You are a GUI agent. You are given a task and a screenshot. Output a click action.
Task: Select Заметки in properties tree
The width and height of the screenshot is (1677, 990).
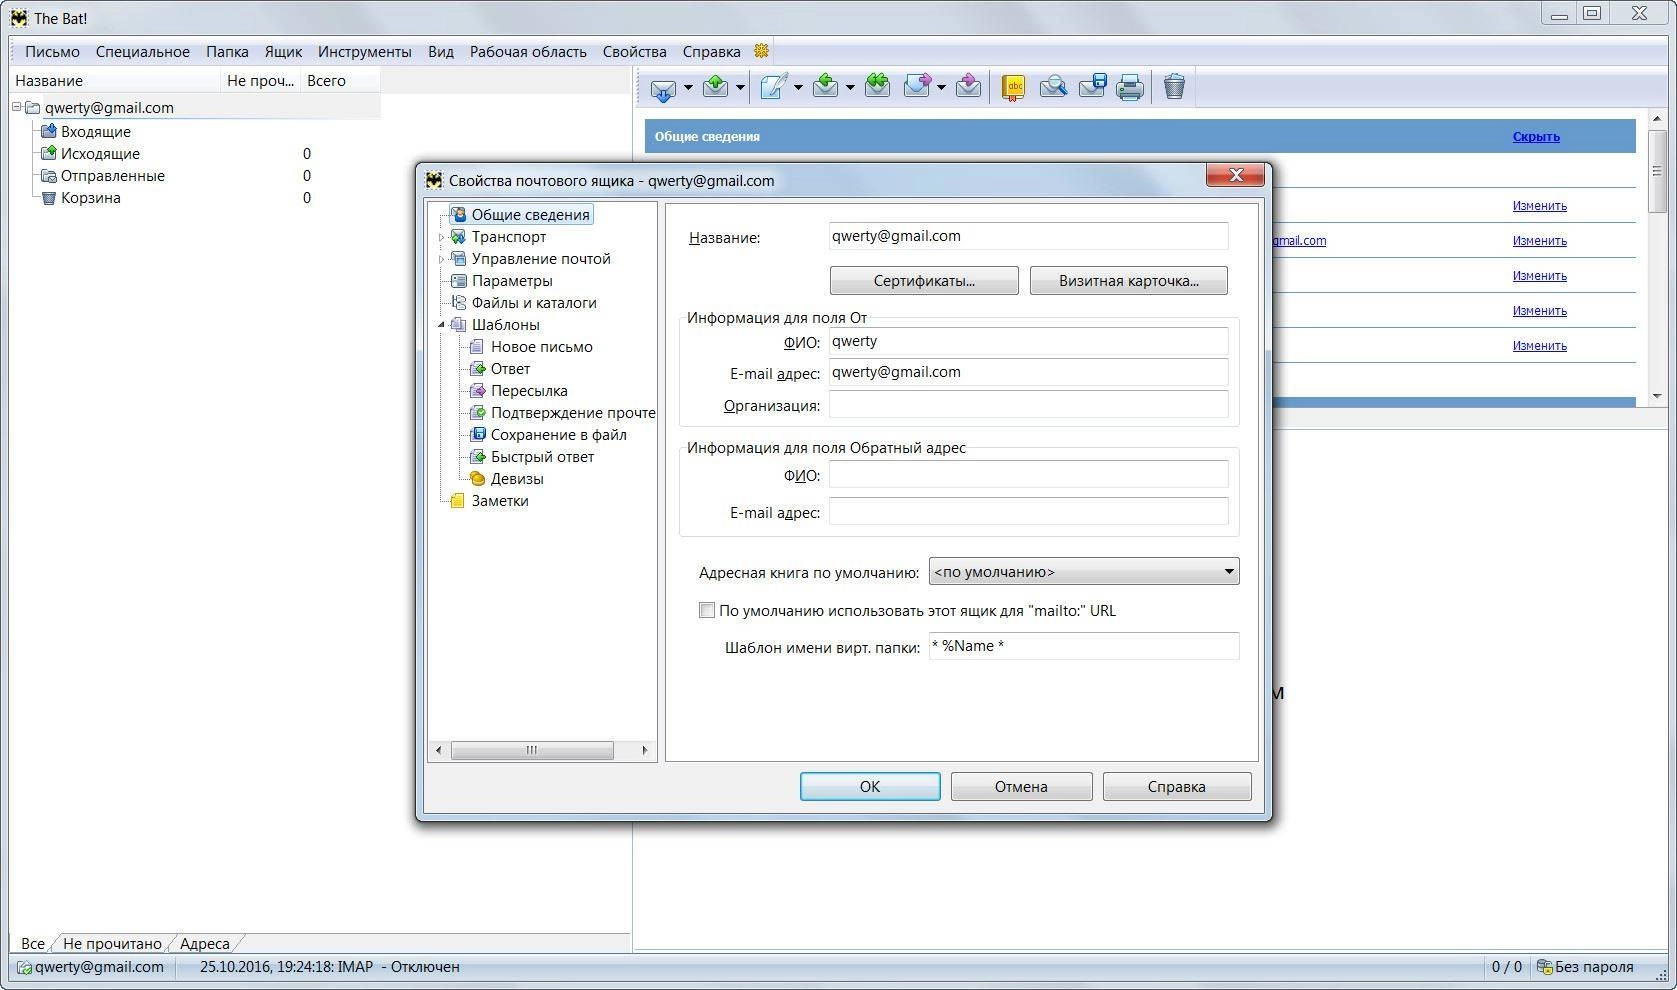(x=500, y=501)
